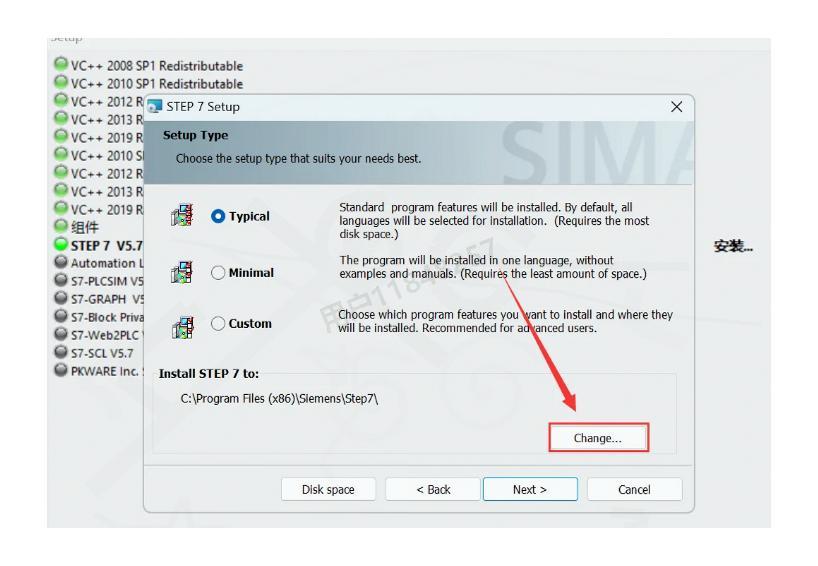Click green status icon for VC++ 2008 SP1
The width and height of the screenshot is (818, 566).
click(61, 64)
